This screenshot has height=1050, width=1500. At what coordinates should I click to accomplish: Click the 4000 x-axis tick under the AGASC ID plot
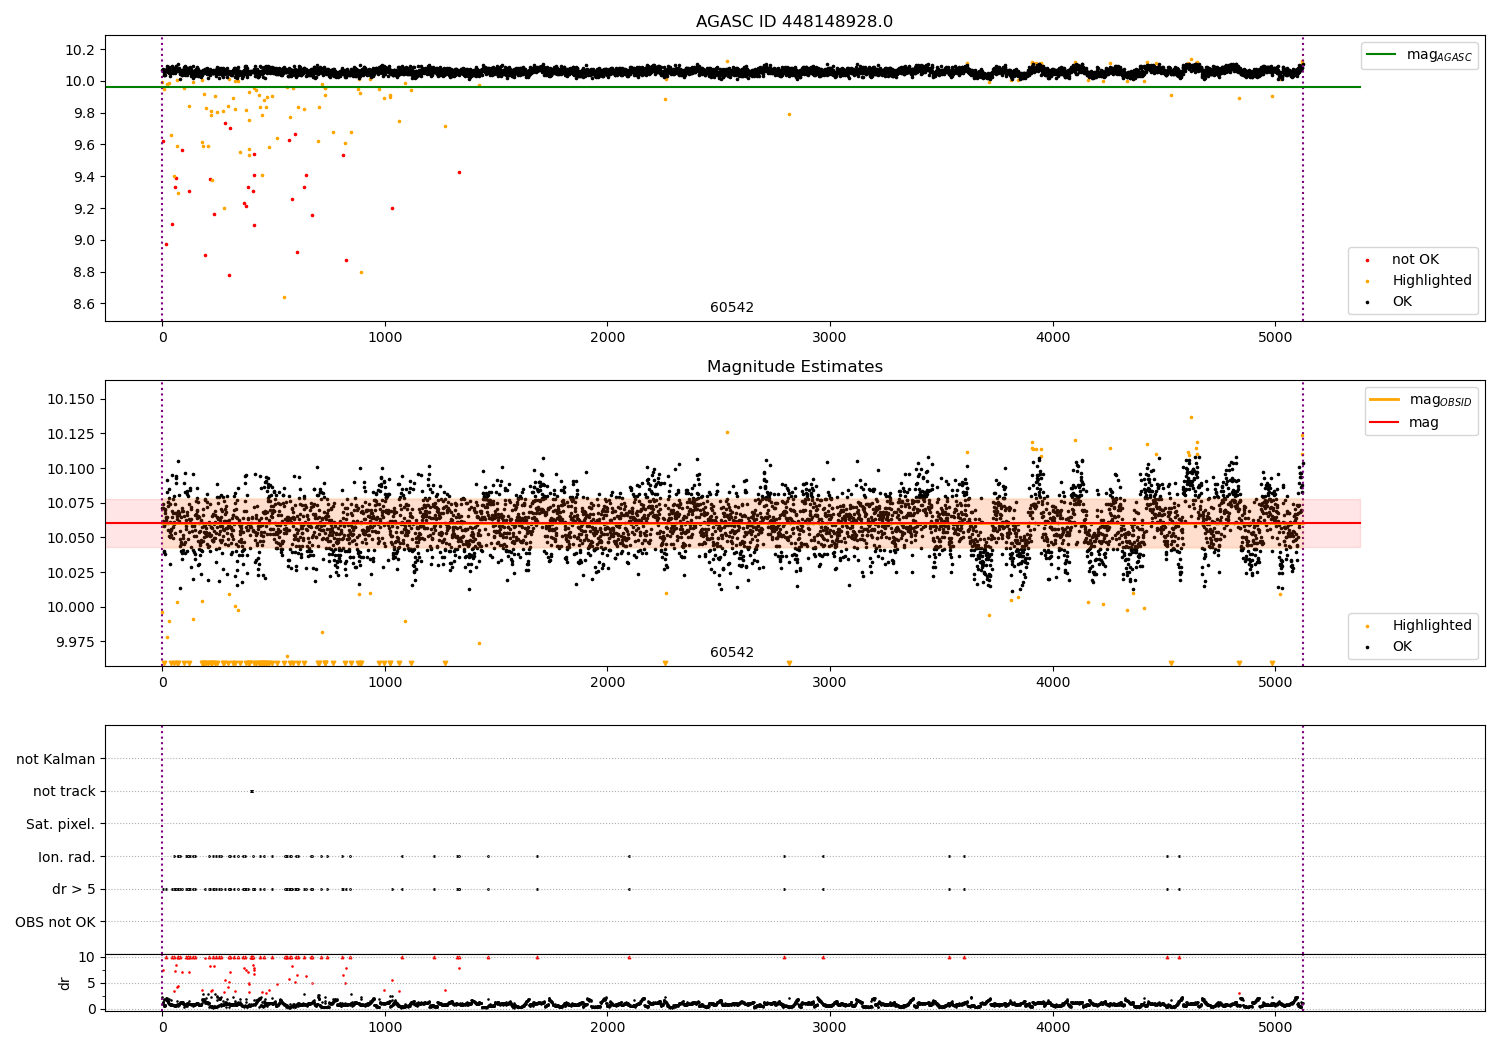pos(1053,338)
